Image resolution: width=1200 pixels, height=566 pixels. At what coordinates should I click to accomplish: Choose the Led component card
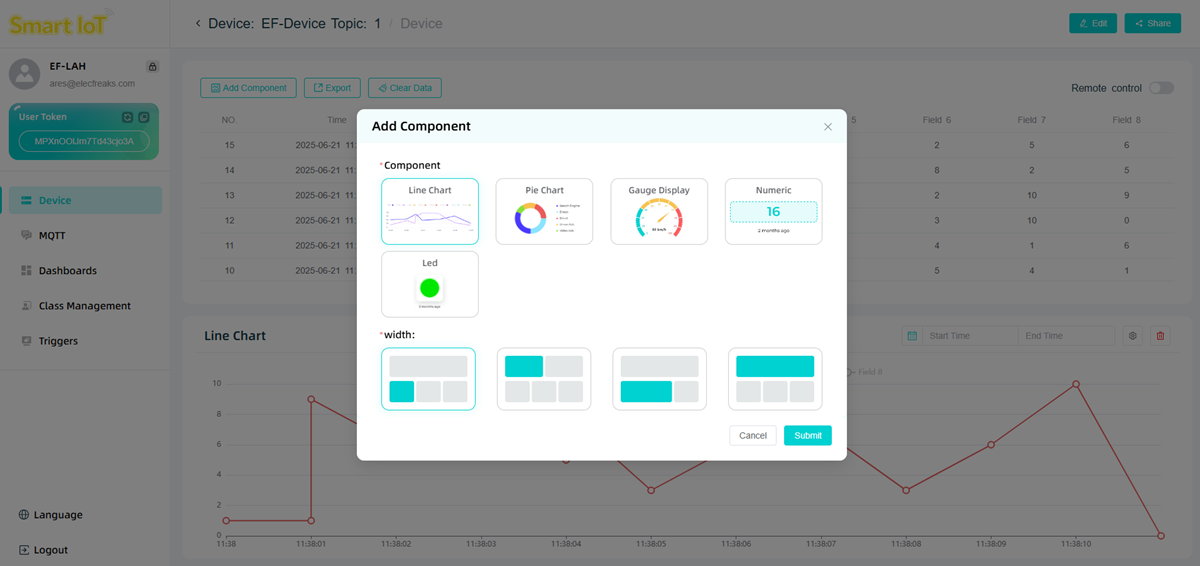point(430,284)
